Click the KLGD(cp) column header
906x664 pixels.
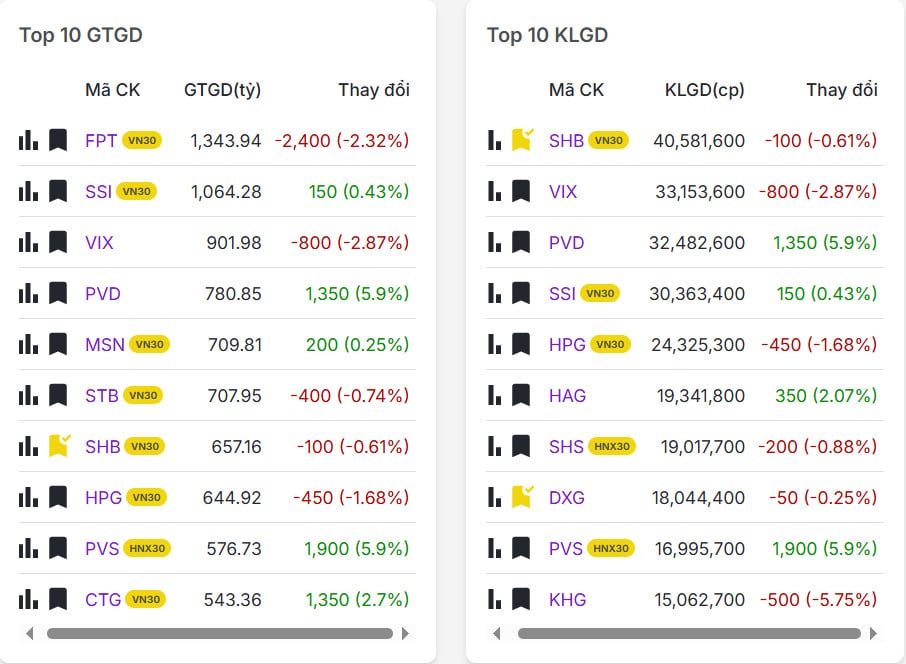[x=704, y=90]
